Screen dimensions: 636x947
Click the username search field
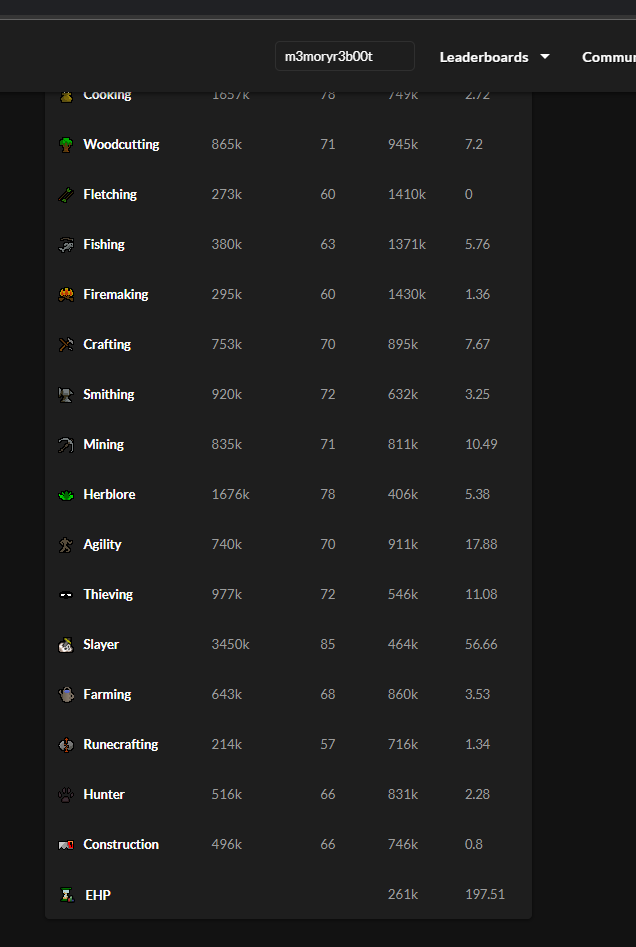[x=345, y=56]
